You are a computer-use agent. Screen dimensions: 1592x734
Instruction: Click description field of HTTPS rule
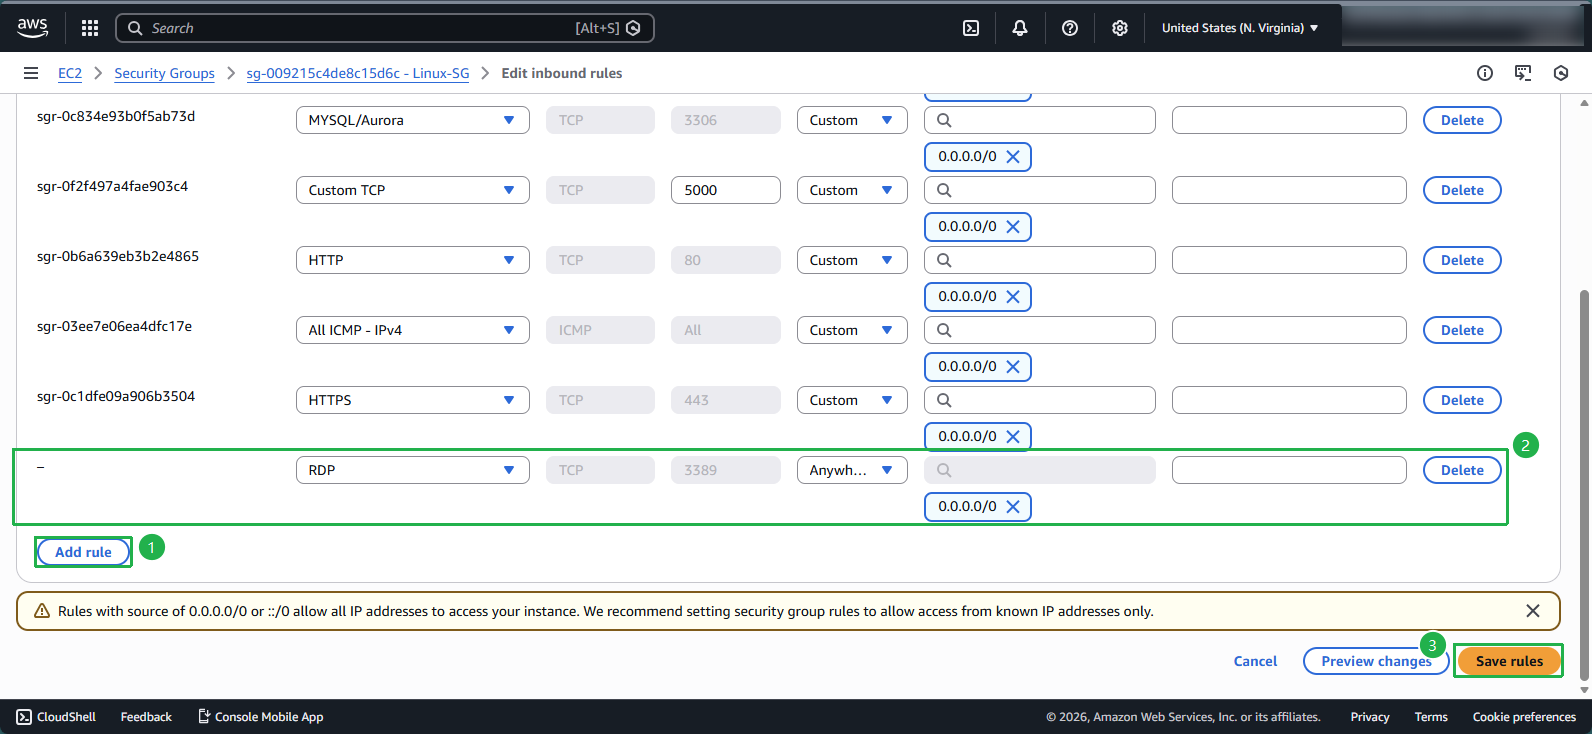1289,400
